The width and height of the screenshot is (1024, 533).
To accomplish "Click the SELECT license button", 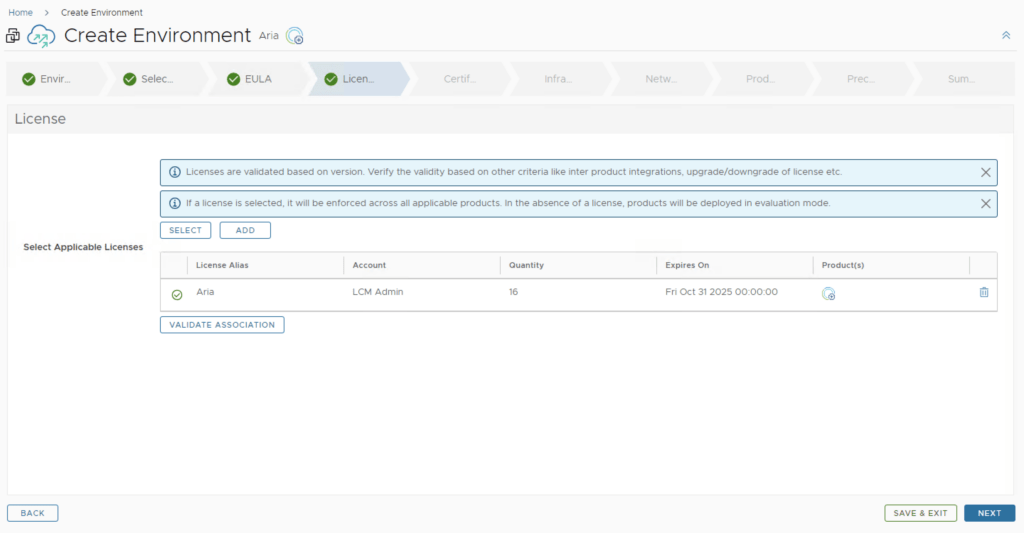I will click(185, 230).
